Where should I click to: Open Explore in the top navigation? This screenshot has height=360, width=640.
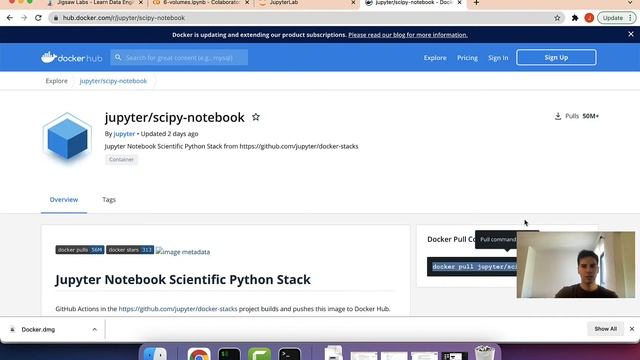coord(435,58)
